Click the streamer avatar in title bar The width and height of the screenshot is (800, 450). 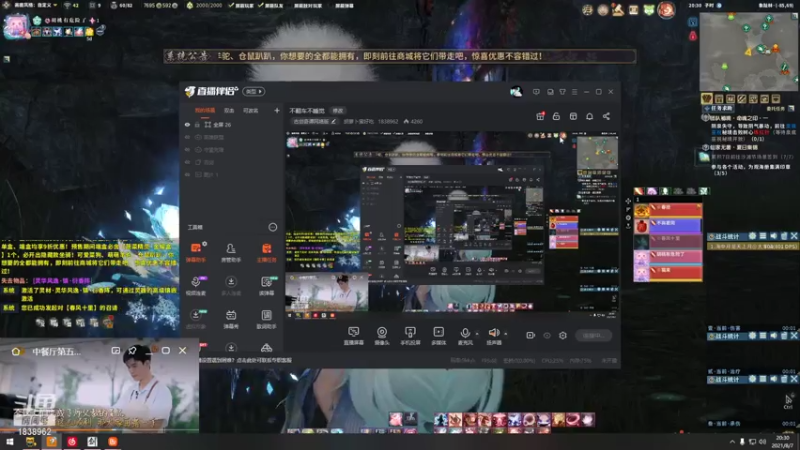516,91
